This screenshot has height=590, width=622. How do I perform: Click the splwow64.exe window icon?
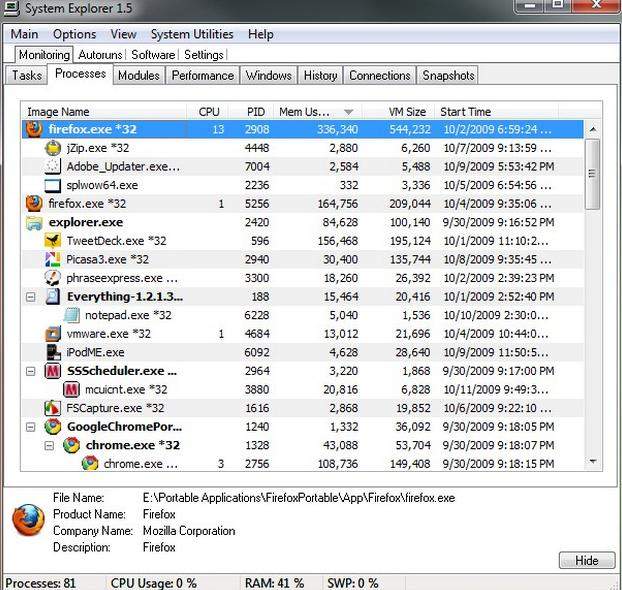(x=53, y=185)
